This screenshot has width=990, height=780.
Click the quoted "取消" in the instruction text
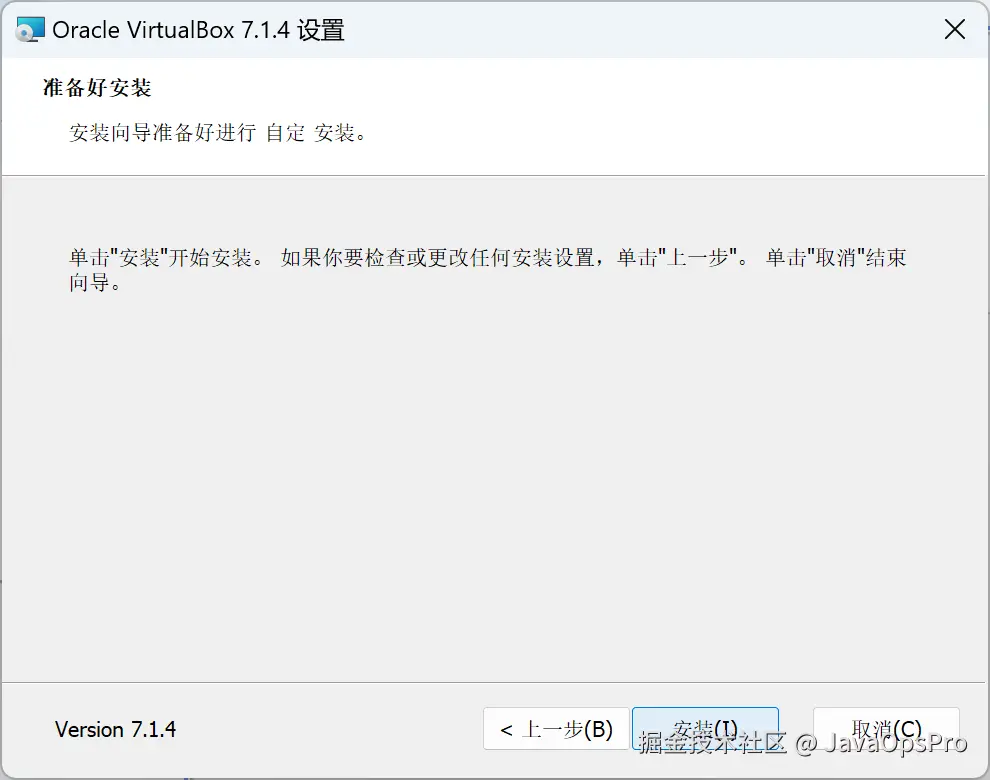pos(835,258)
